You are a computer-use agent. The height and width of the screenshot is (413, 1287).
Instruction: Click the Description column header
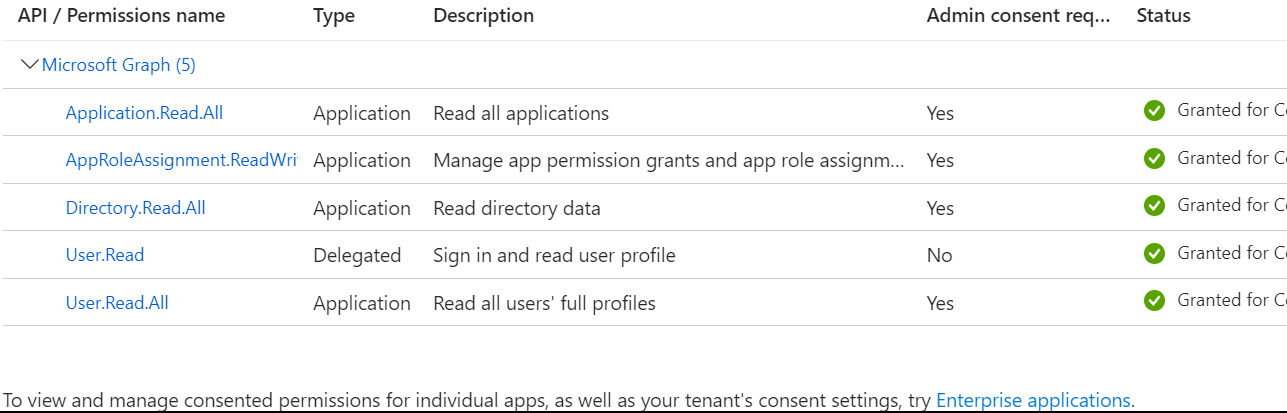484,16
